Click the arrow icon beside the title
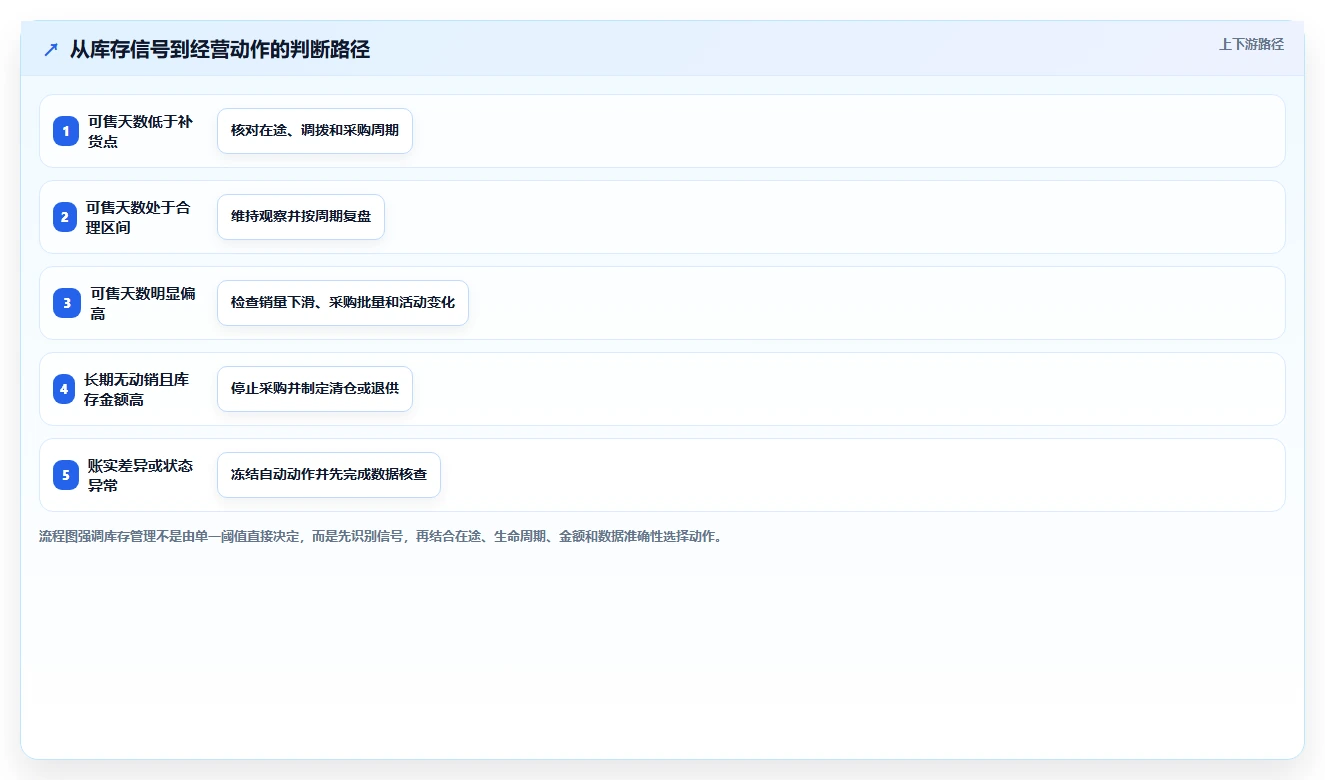1325x780 pixels. pyautogui.click(x=51, y=49)
